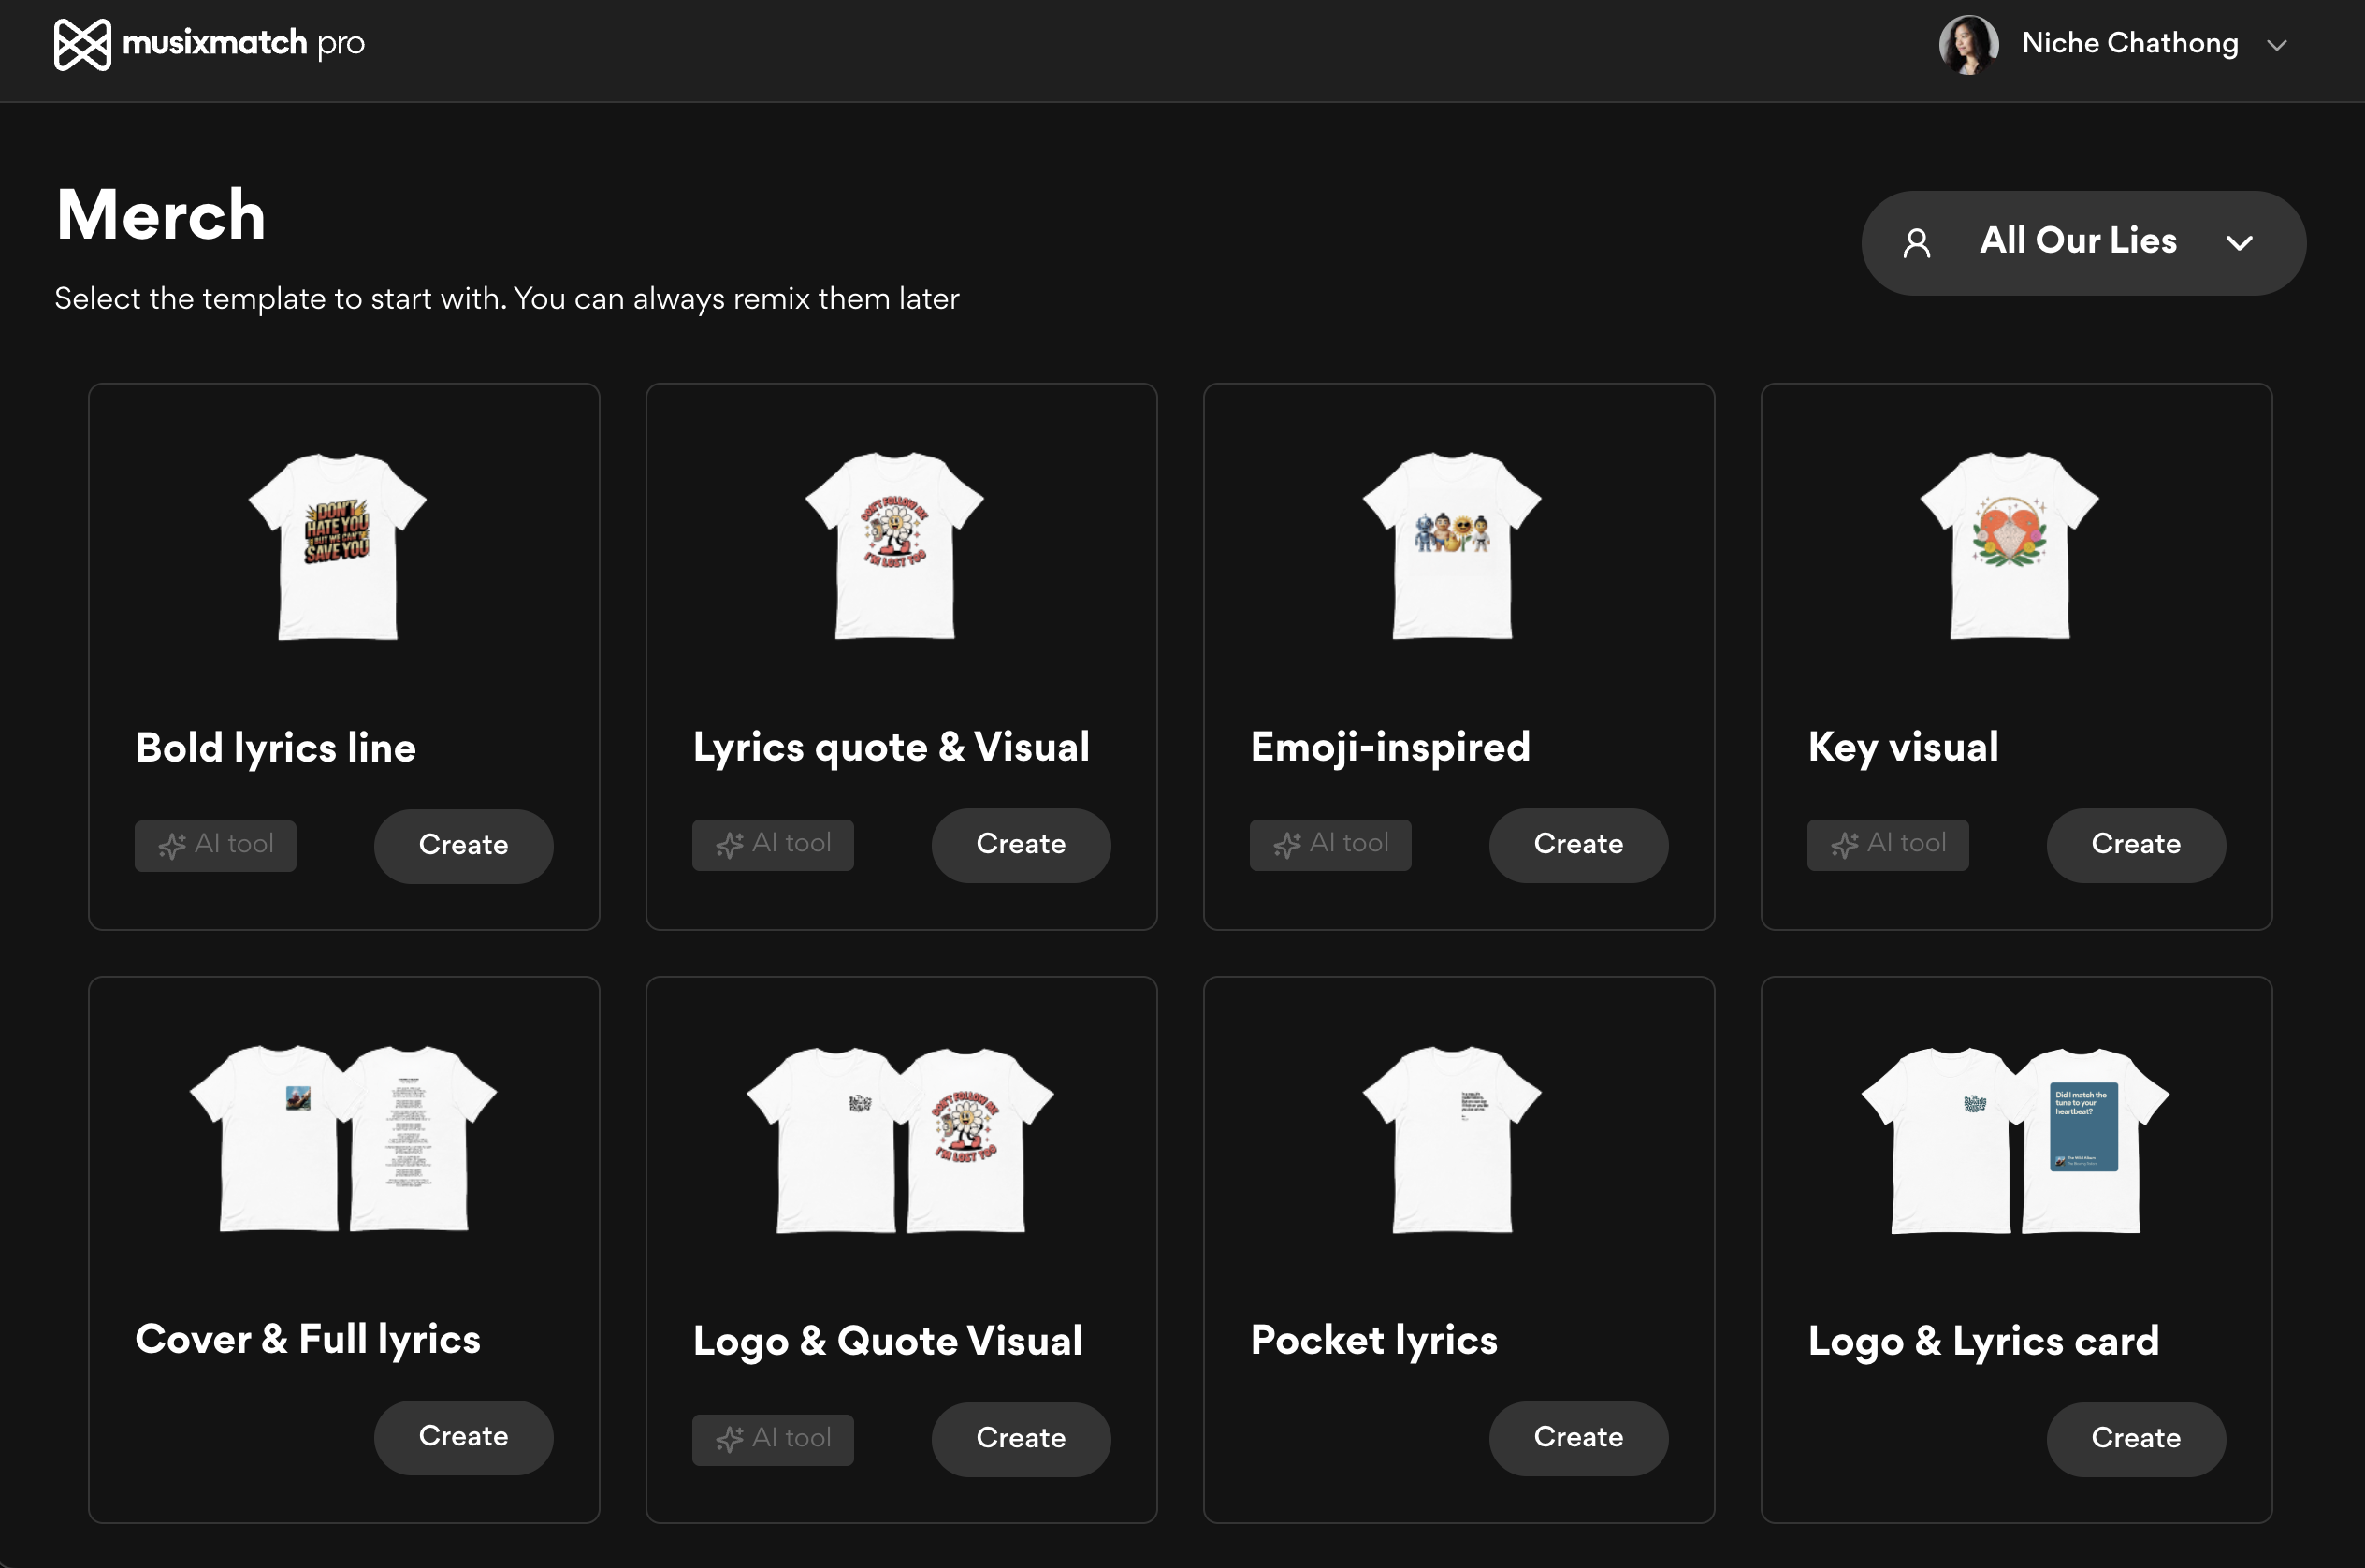This screenshot has height=1568, width=2365.
Task: Expand the user account menu chevron
Action: 2277,45
